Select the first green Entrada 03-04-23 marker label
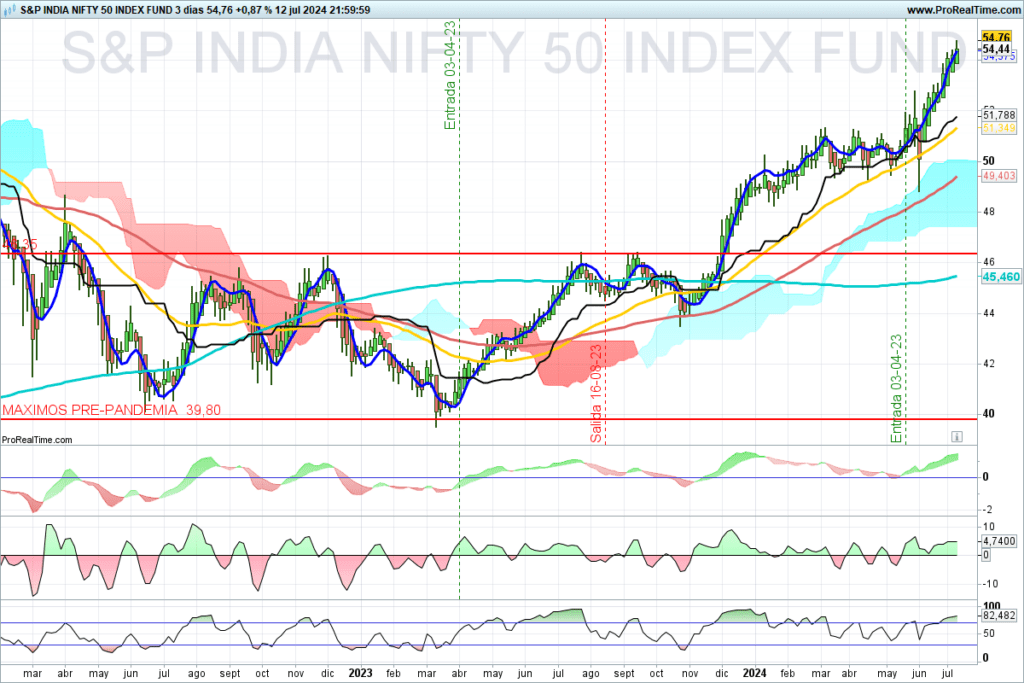Screen dimensions: 1024x683 450,75
